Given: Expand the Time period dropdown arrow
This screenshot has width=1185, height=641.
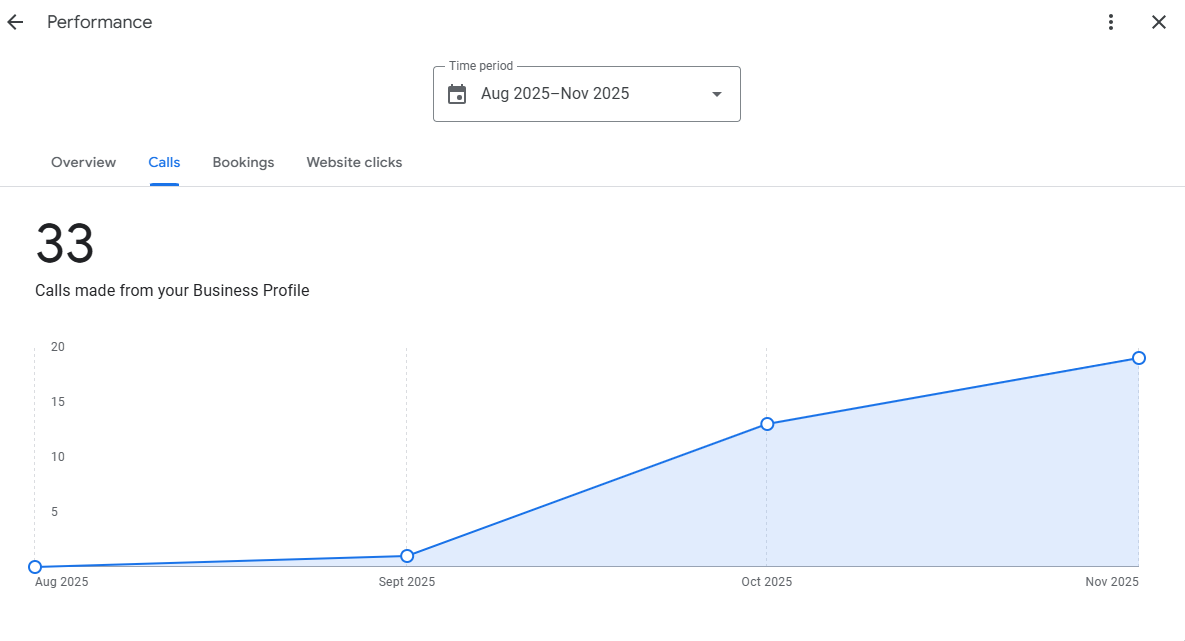Looking at the screenshot, I should [x=716, y=94].
